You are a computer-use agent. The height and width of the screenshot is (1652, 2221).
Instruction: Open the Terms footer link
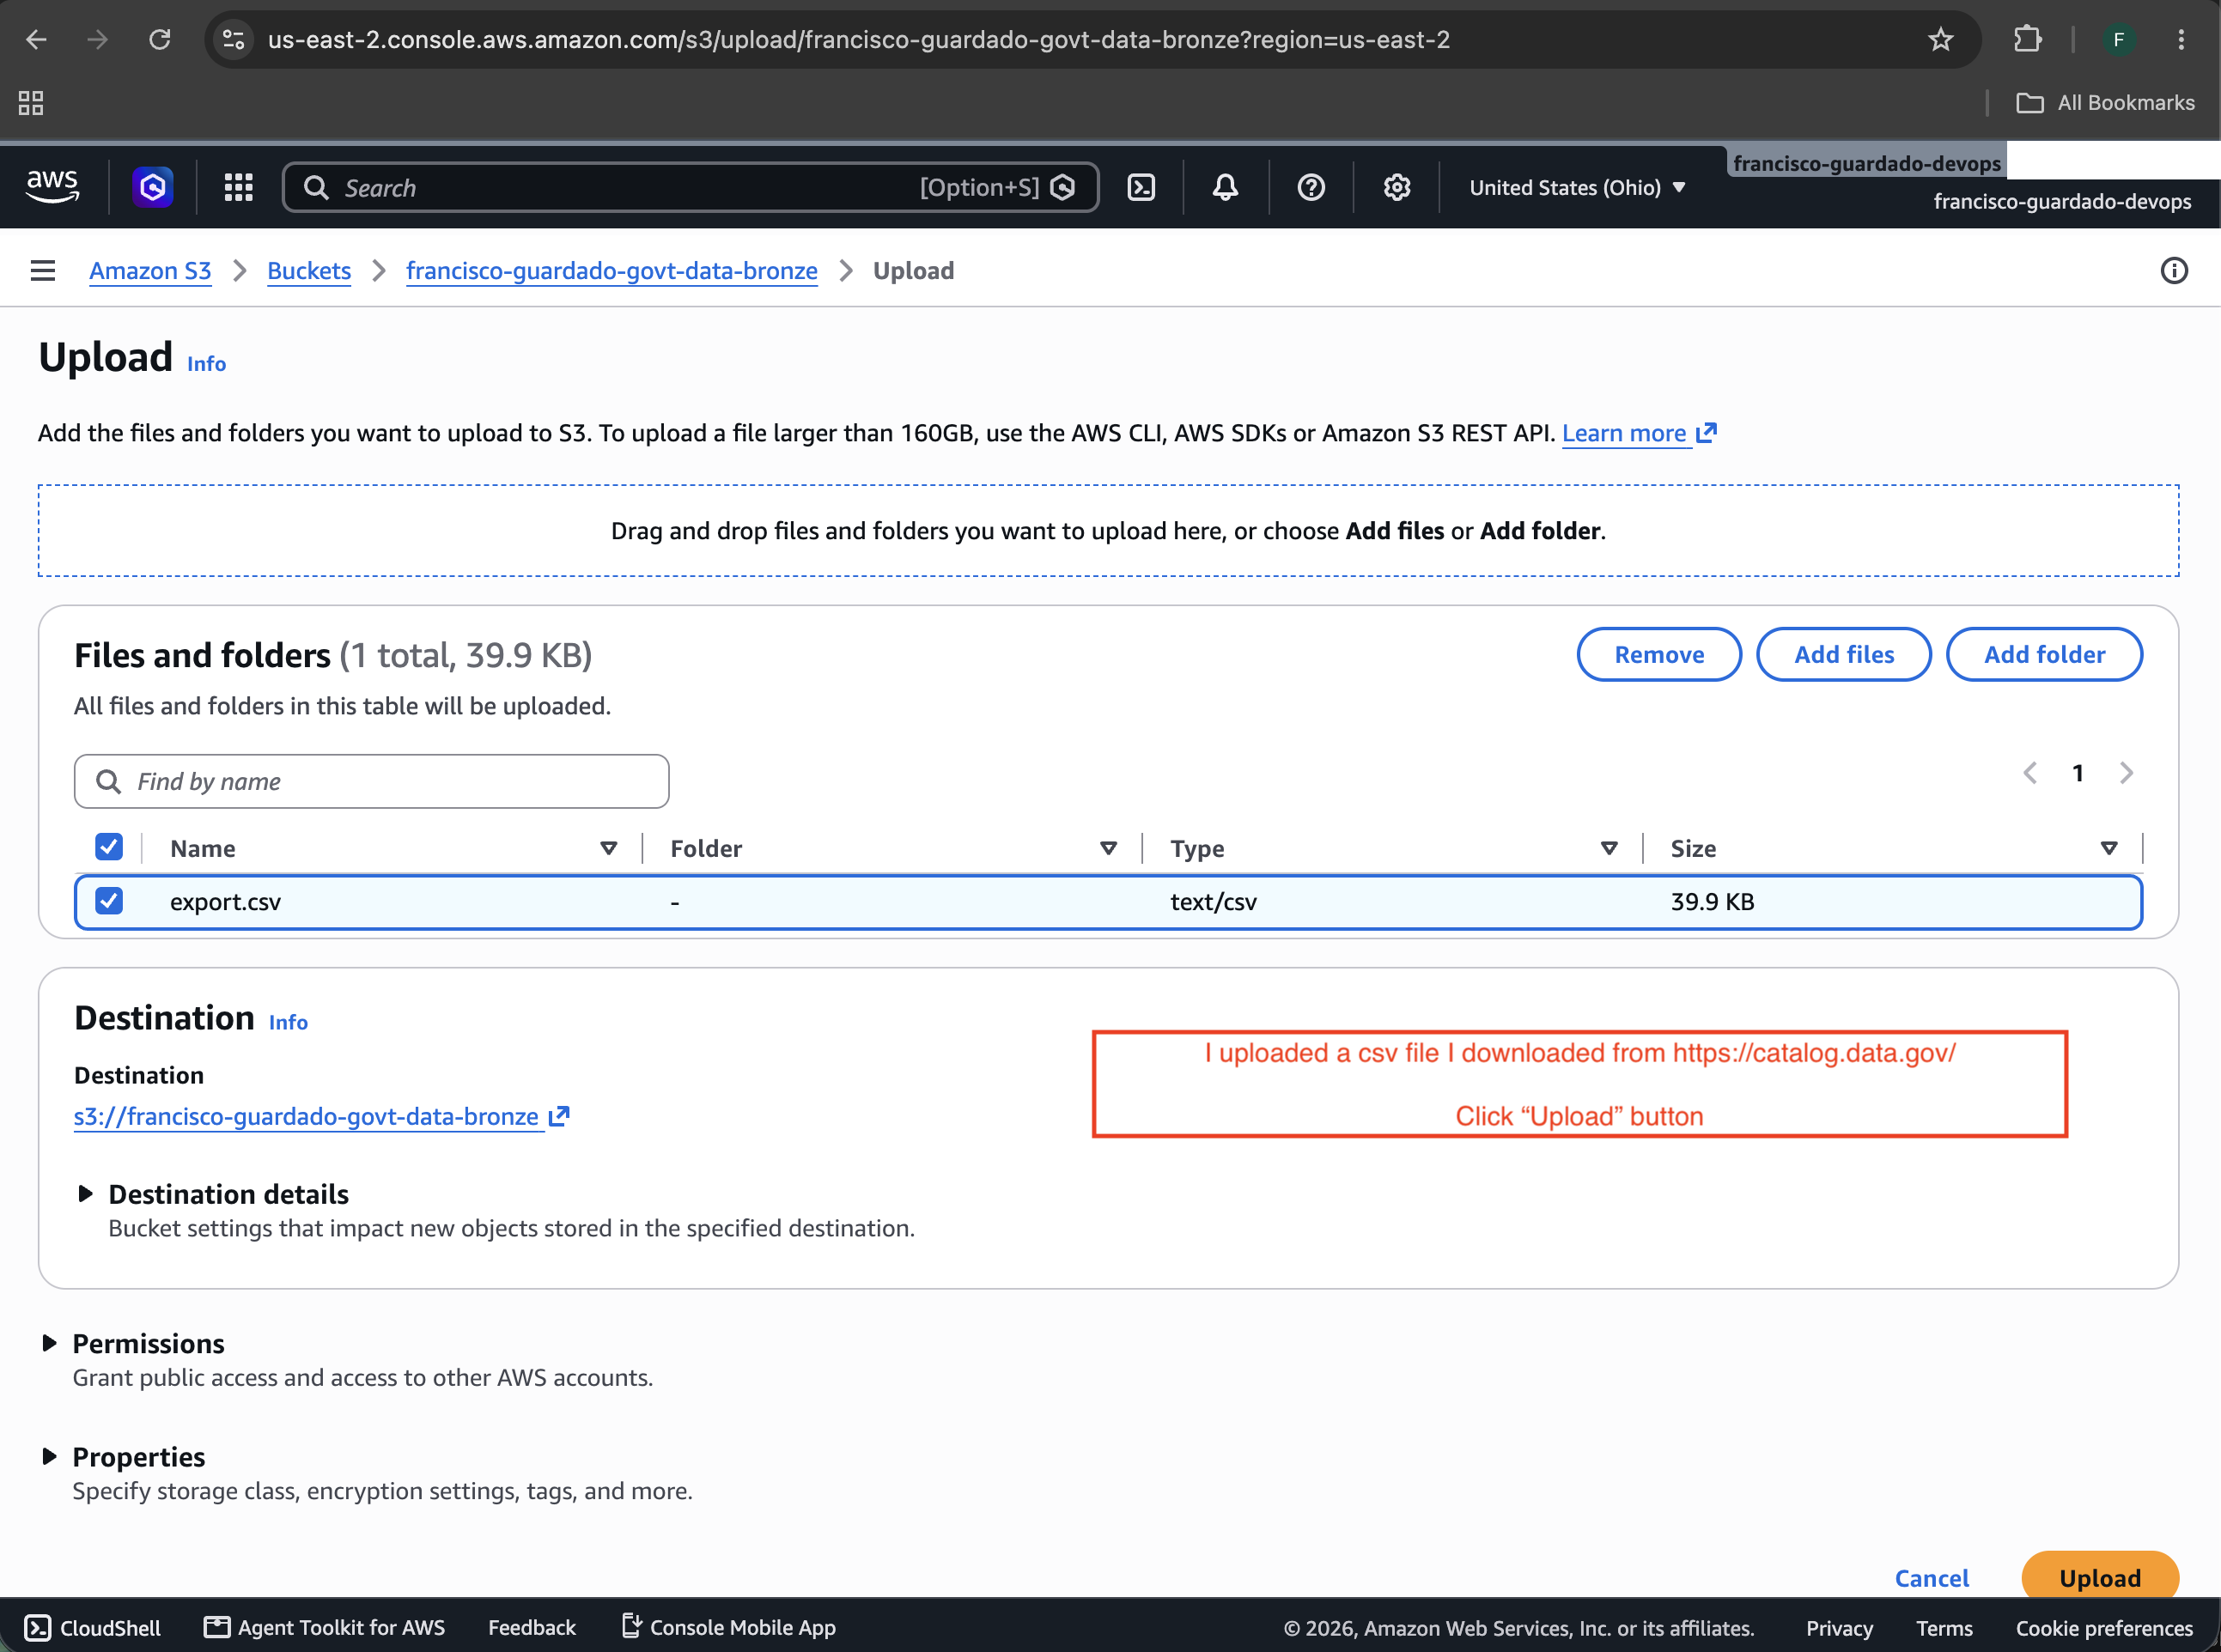(x=1944, y=1628)
